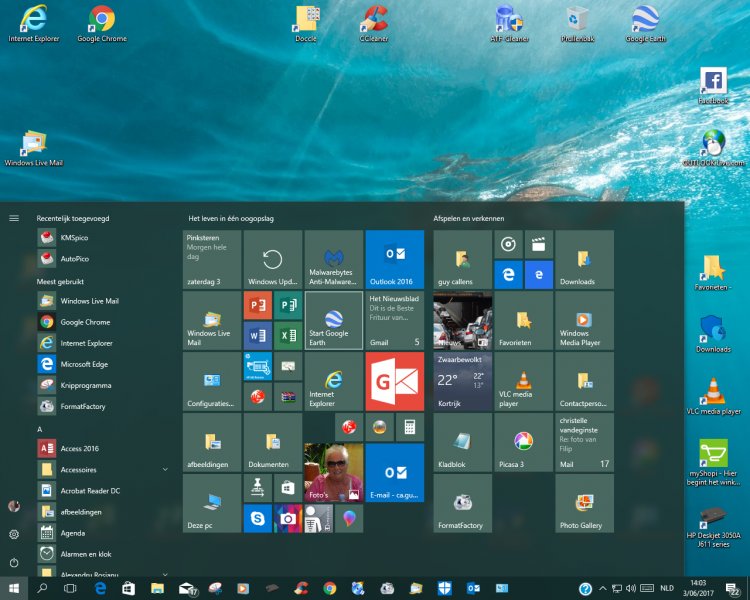Launch the Skype tile

258,518
